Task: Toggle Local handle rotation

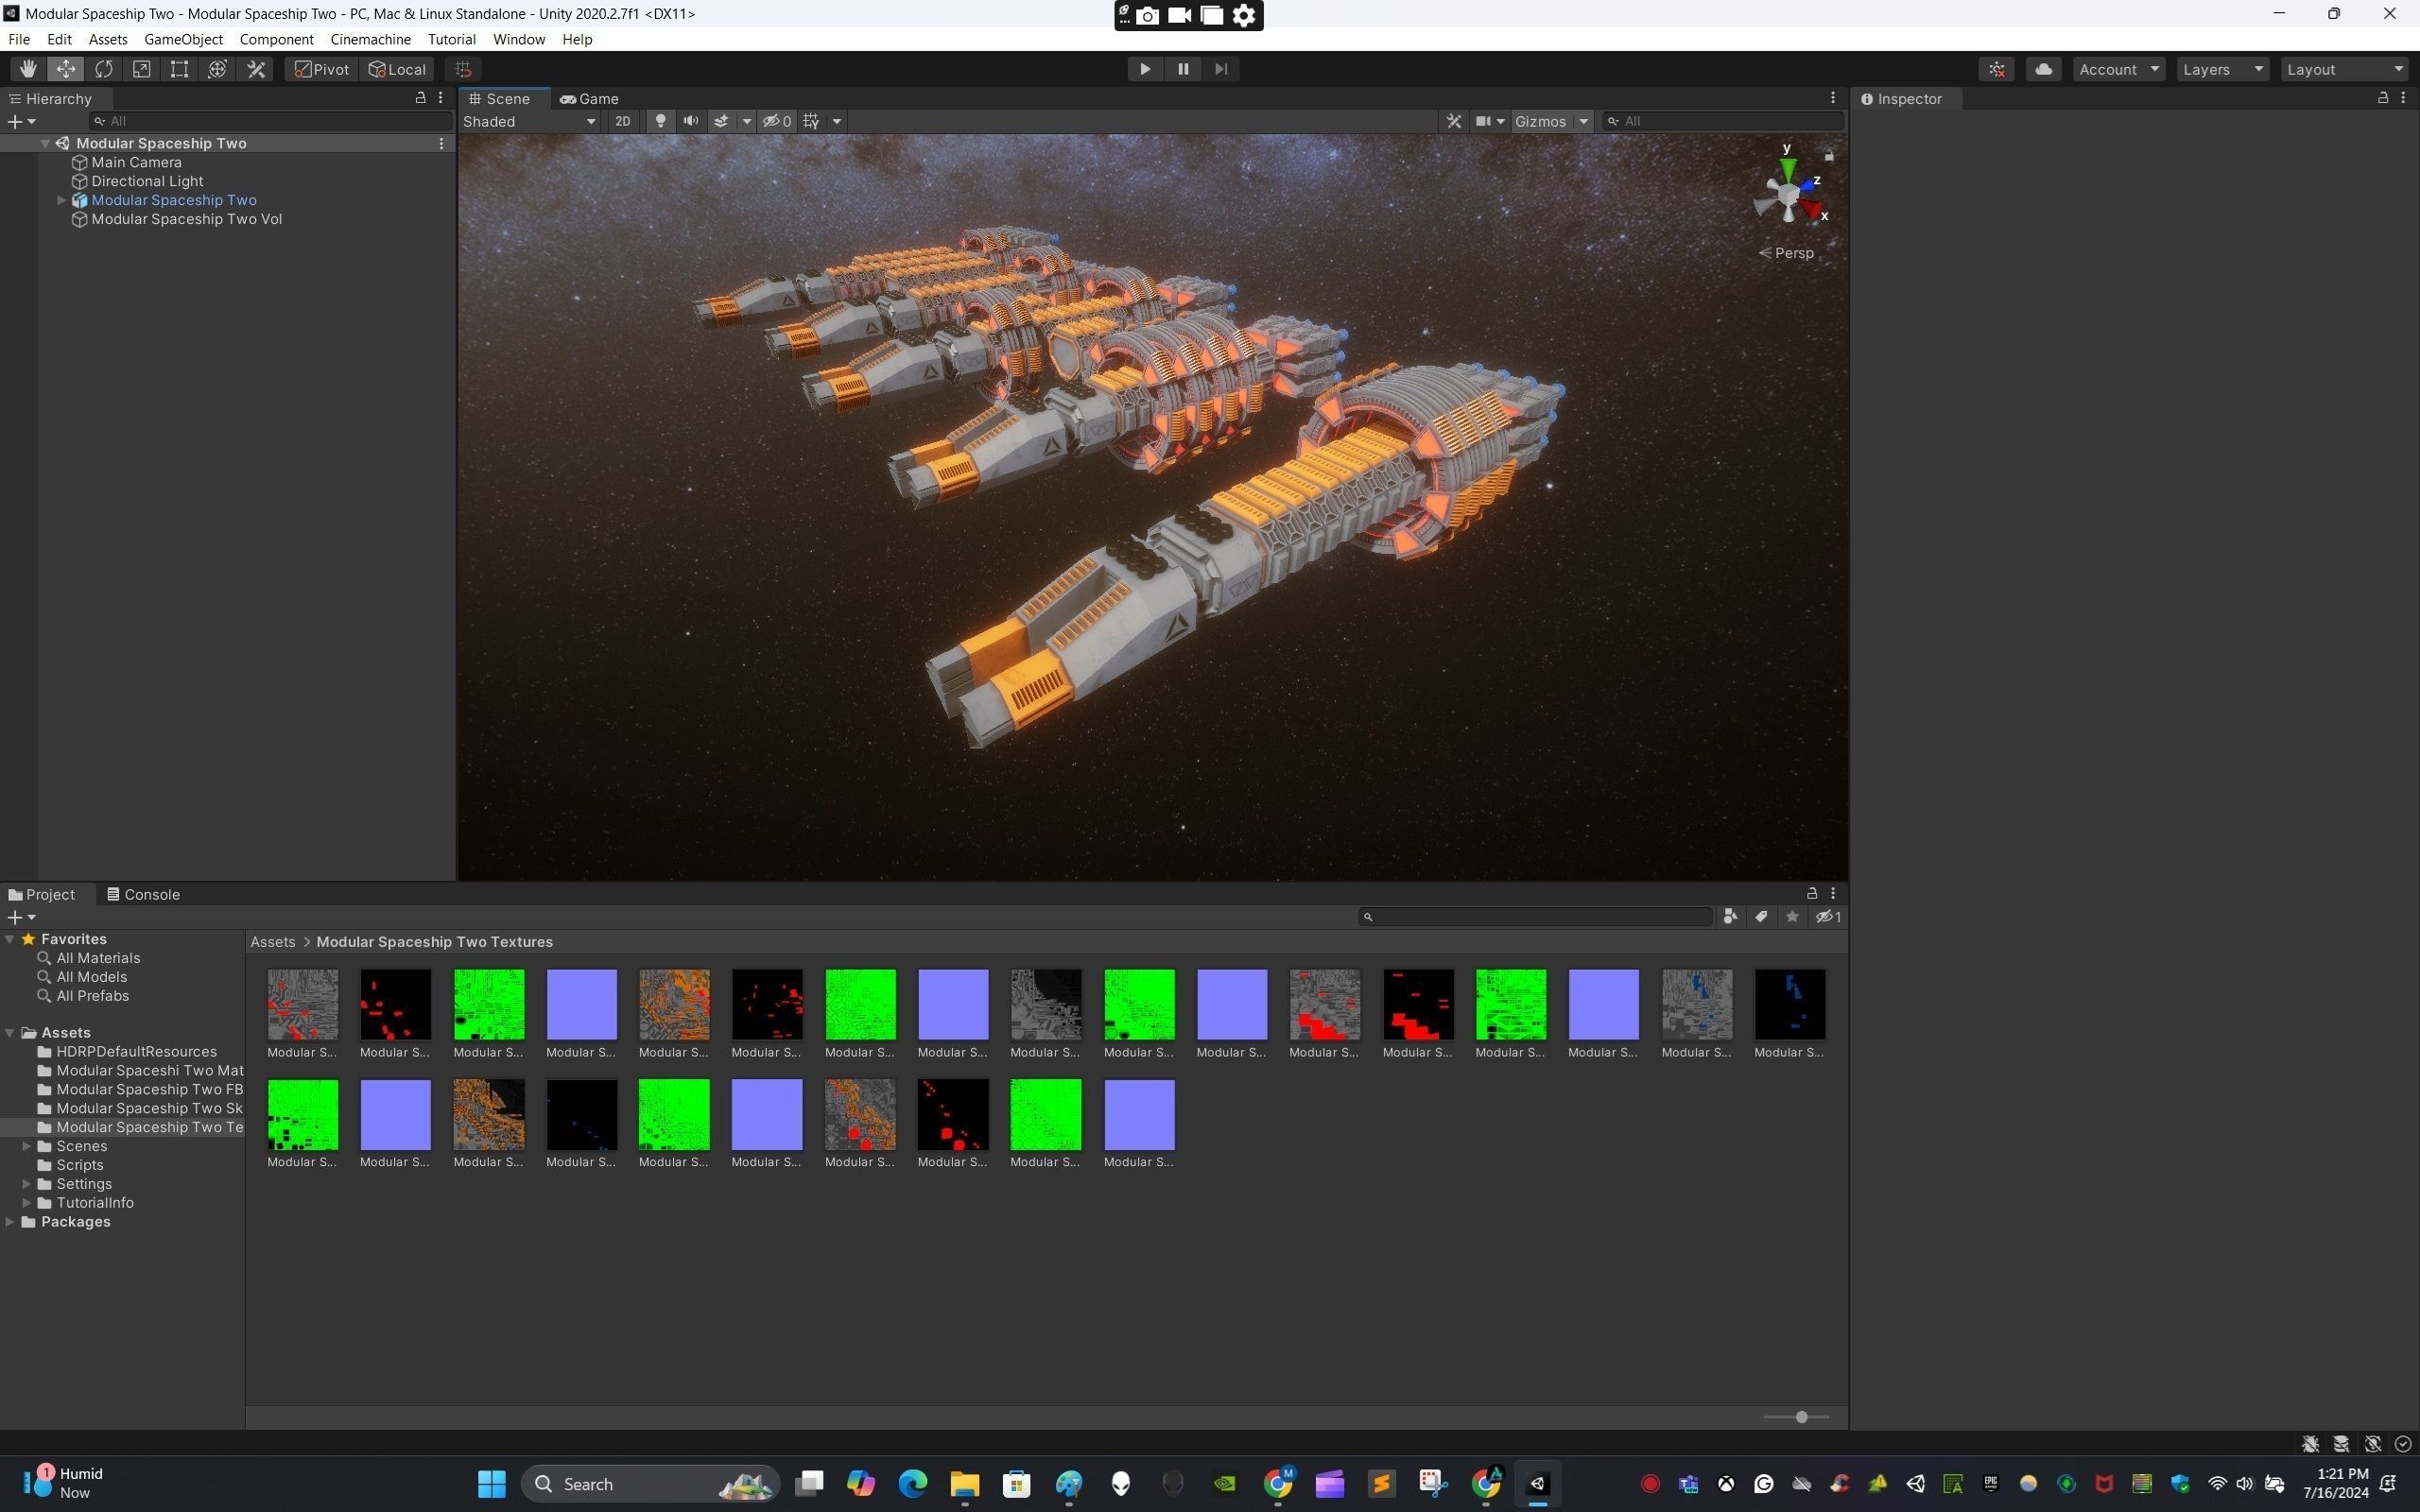Action: point(397,69)
